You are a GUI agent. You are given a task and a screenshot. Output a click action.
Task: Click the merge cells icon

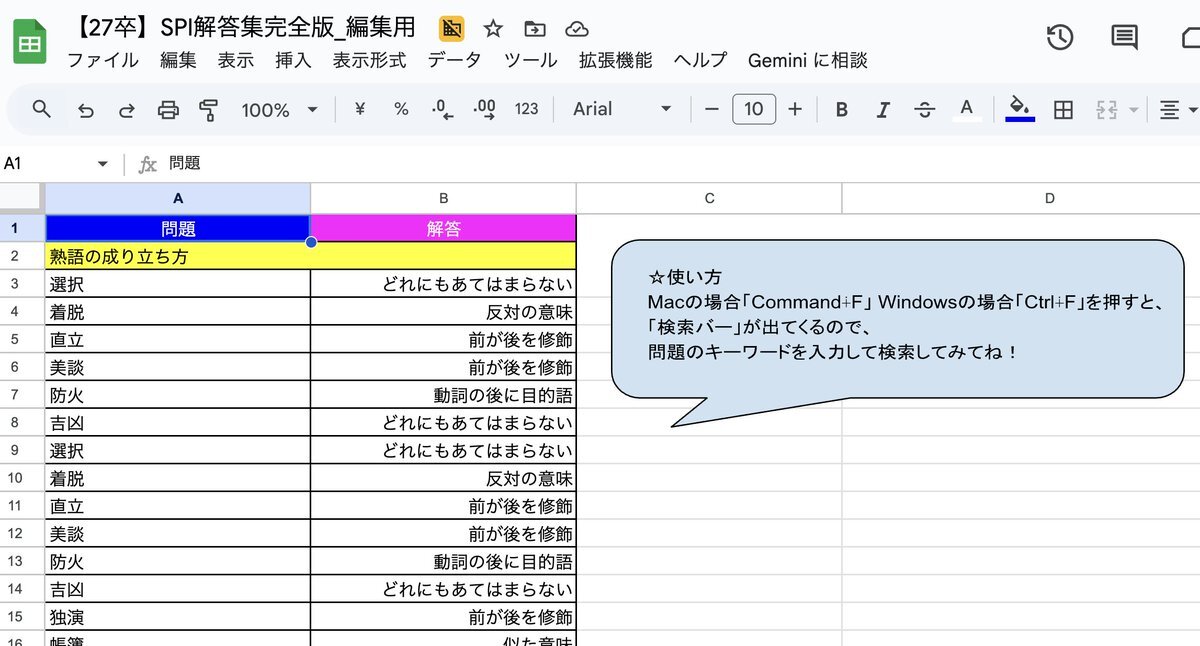click(x=1107, y=110)
